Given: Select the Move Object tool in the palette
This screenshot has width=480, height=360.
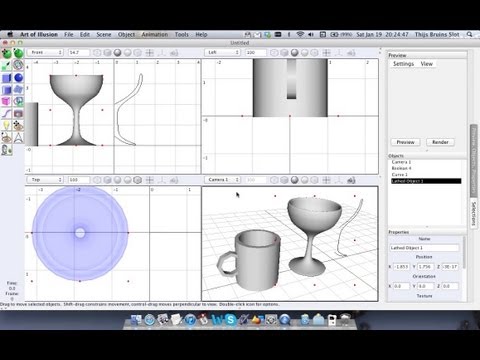Looking at the screenshot, I should (x=6, y=53).
